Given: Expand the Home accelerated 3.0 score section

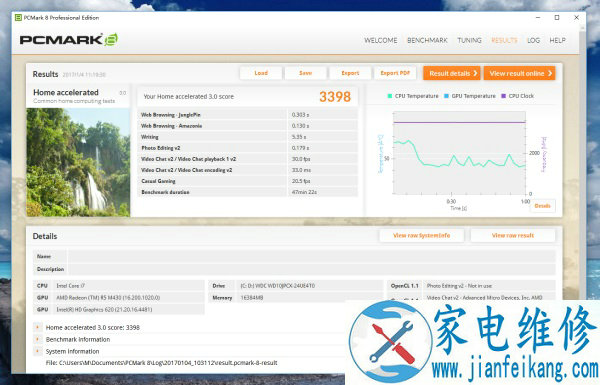Looking at the screenshot, I should point(38,327).
